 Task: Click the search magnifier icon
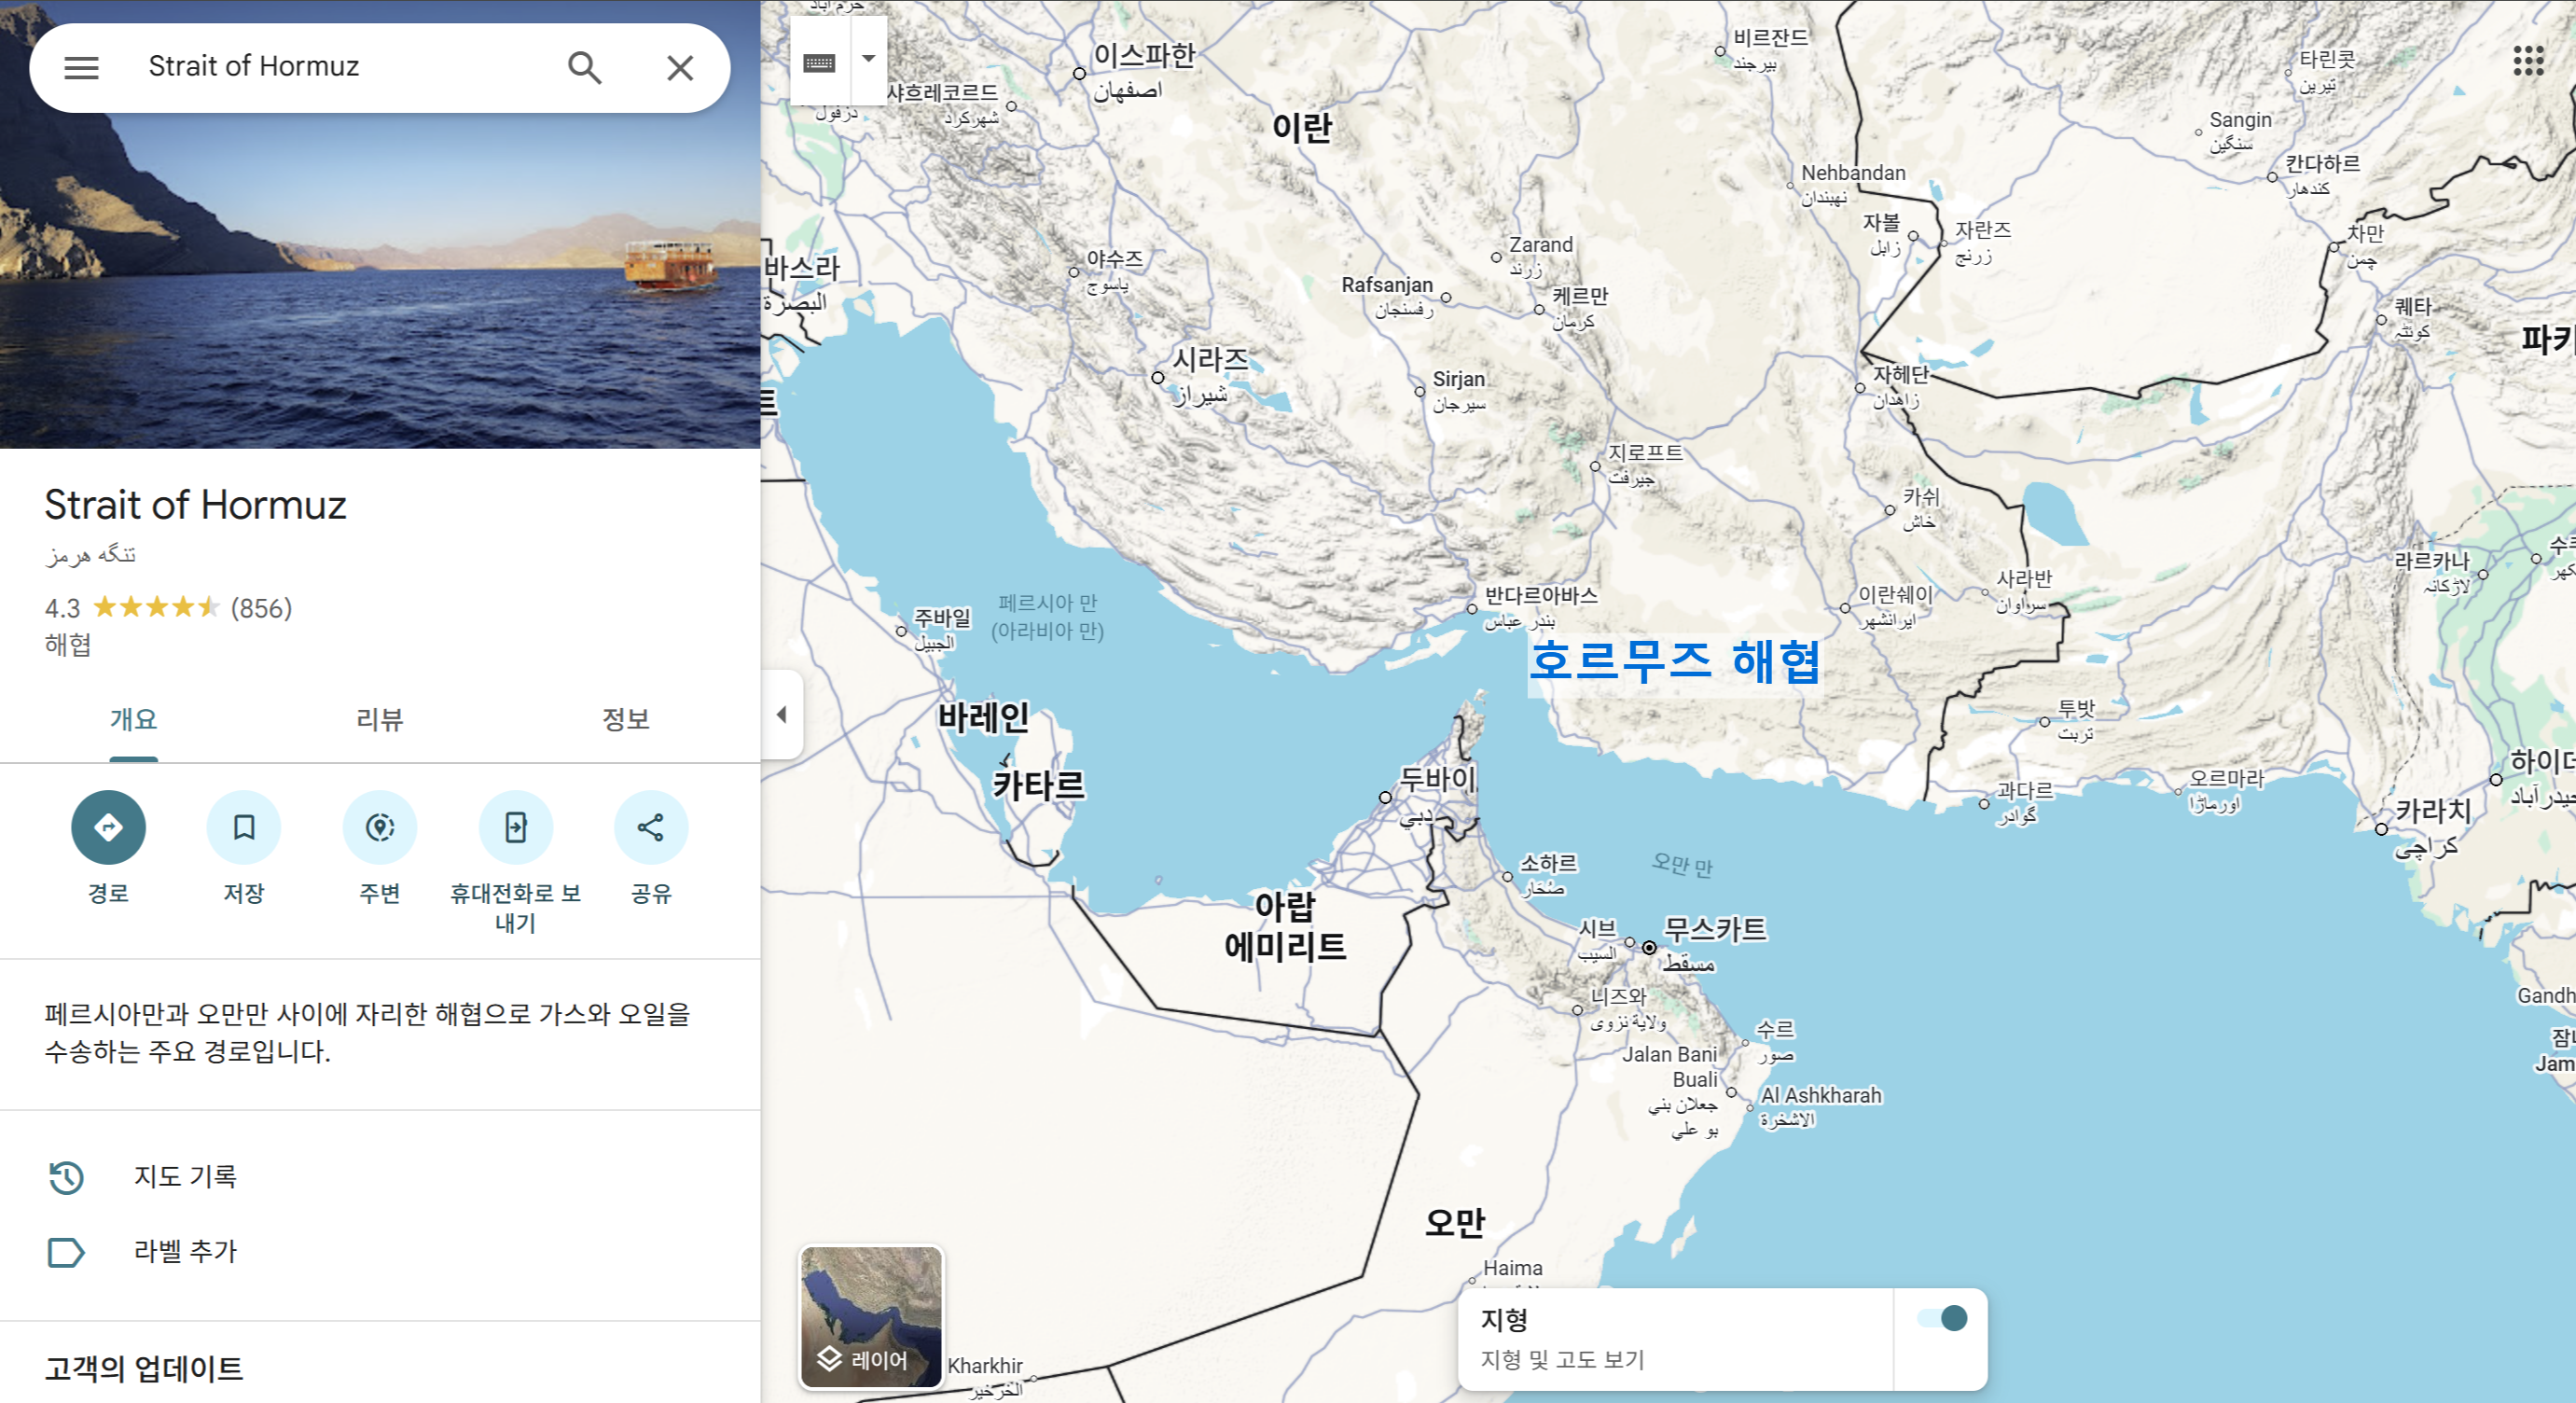coord(584,67)
